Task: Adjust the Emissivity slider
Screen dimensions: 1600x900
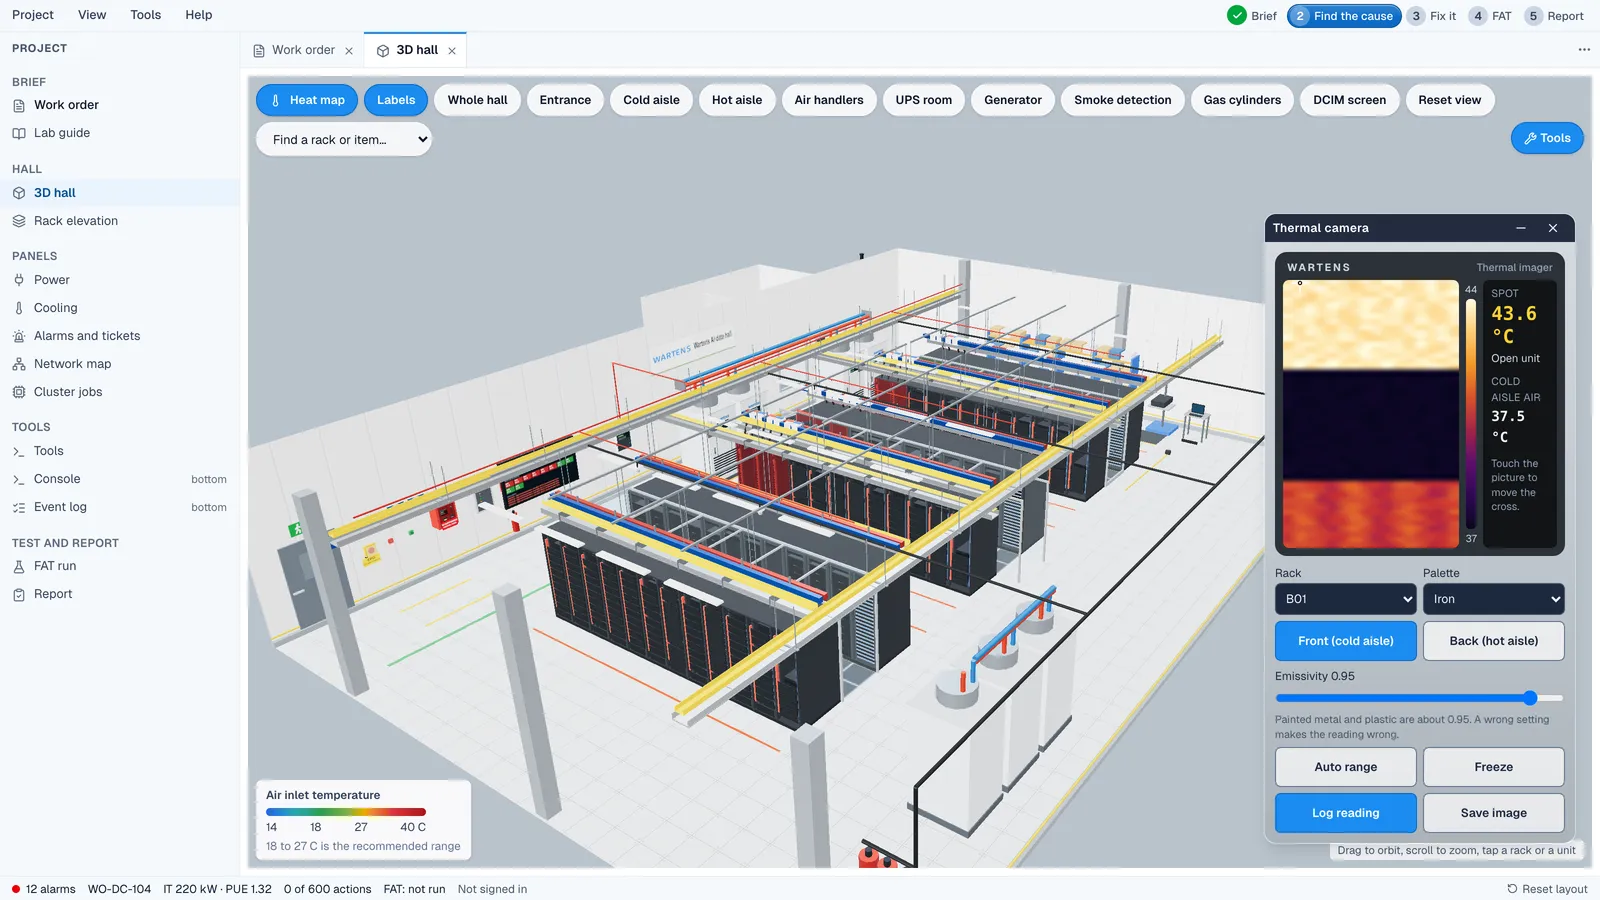Action: pyautogui.click(x=1419, y=698)
